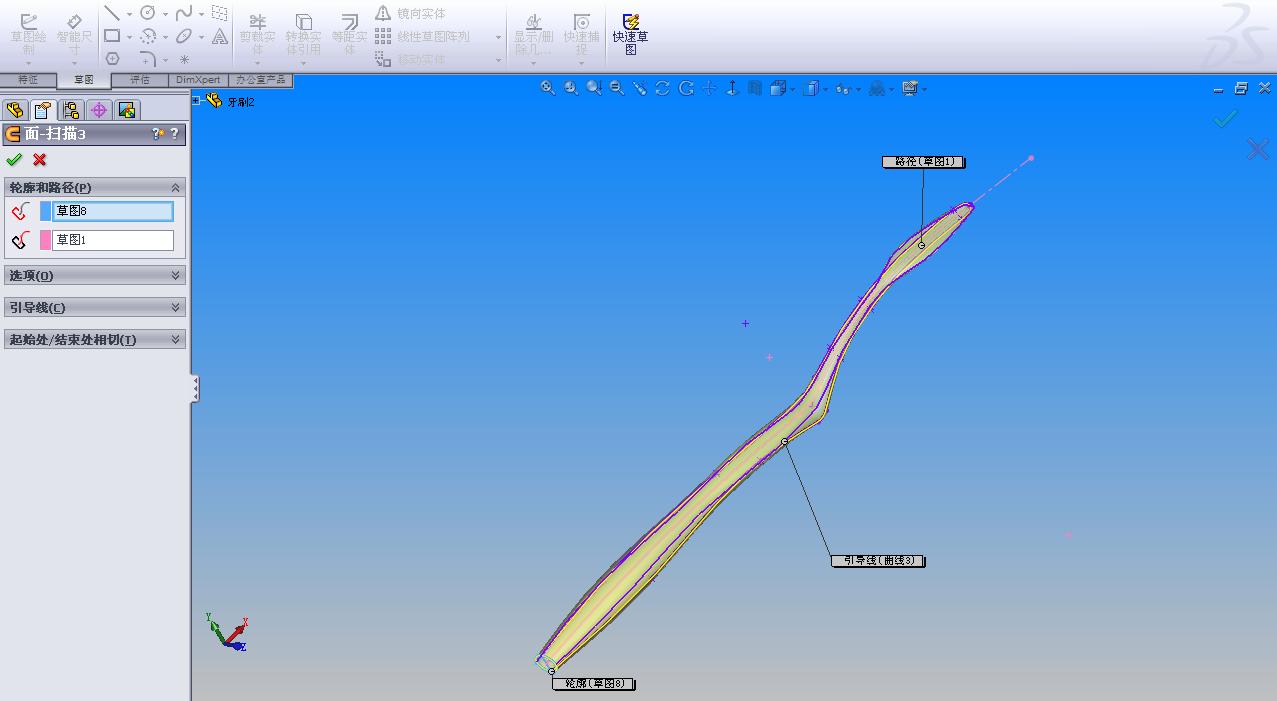The height and width of the screenshot is (701, 1277).
Task: Click Linear Sketch Pattern (线性草图阵列)
Action: coord(423,36)
